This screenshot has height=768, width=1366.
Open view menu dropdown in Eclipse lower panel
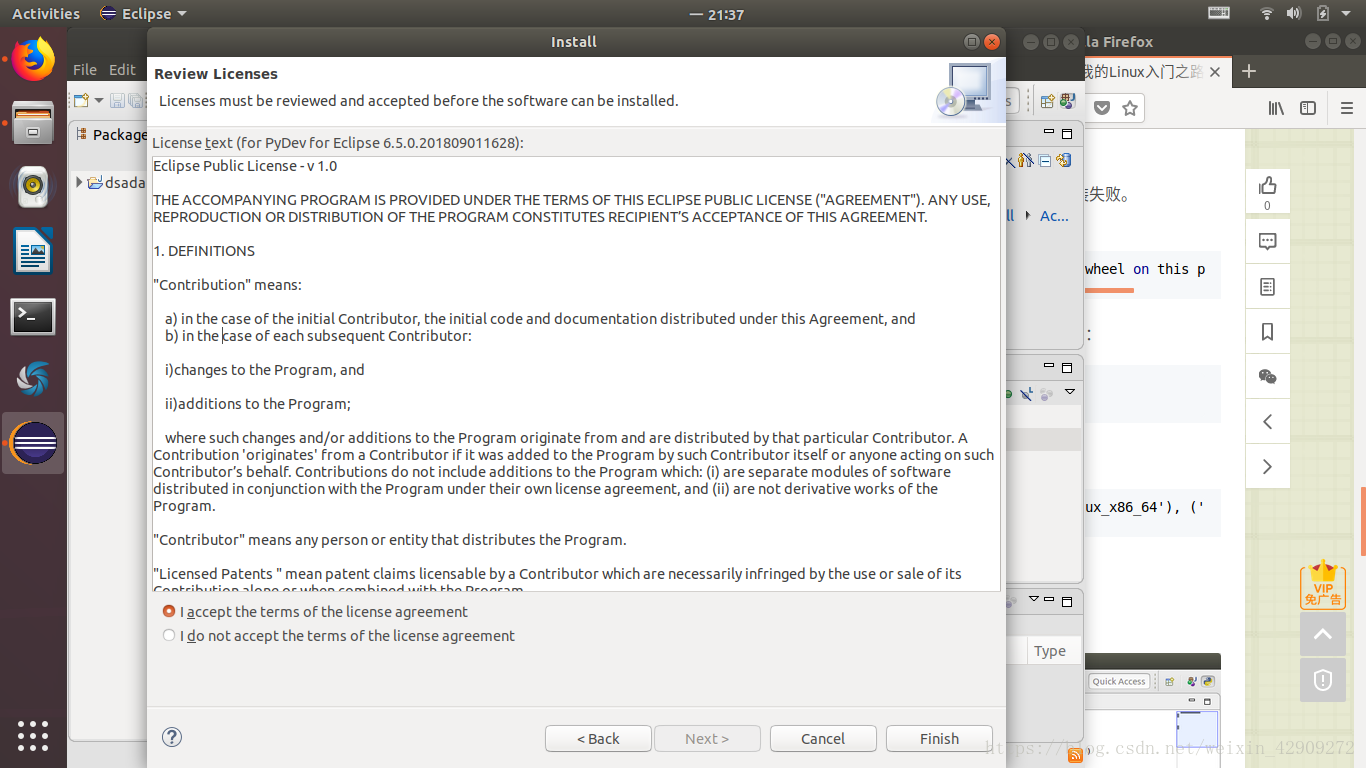tap(1070, 392)
